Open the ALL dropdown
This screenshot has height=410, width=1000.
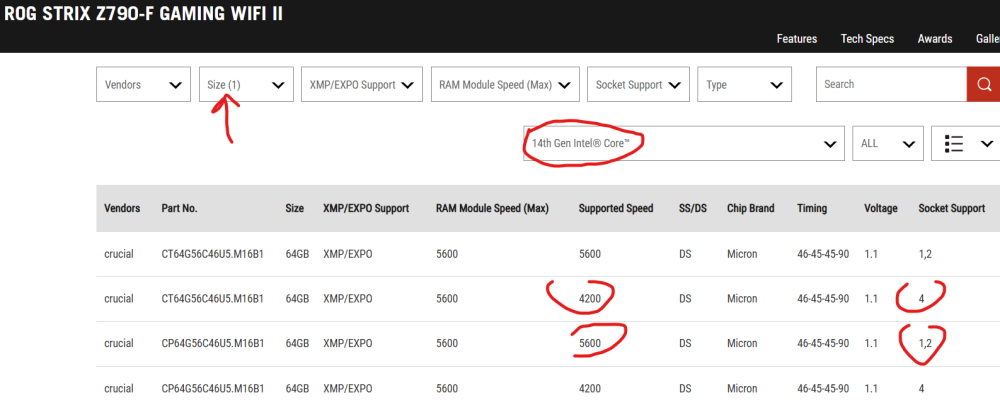[888, 143]
